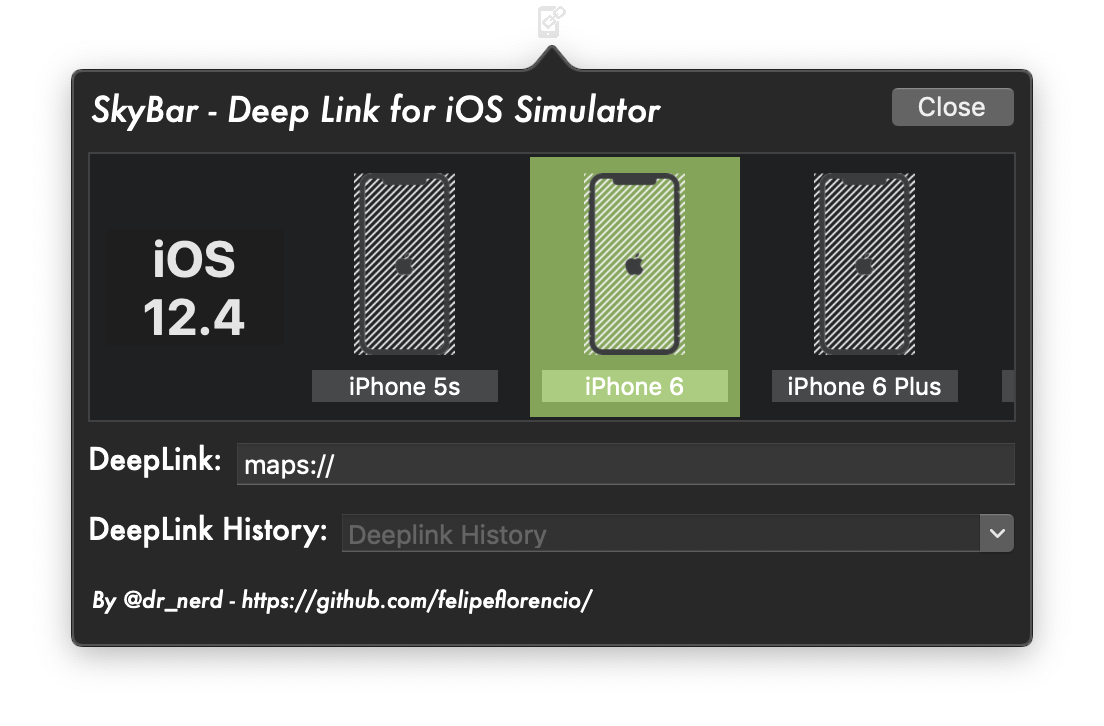Screen dimensions: 1104x726
Task: Click the DeepLink History label
Action: pyautogui.click(x=208, y=530)
